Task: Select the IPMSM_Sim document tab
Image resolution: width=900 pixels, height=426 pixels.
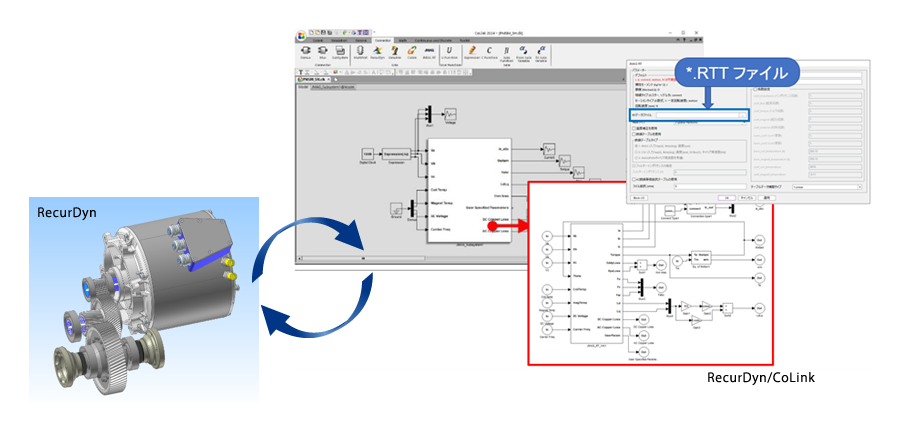Action: click(x=313, y=79)
